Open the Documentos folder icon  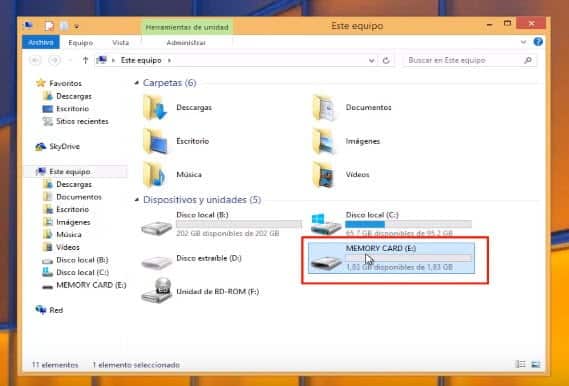[324, 107]
